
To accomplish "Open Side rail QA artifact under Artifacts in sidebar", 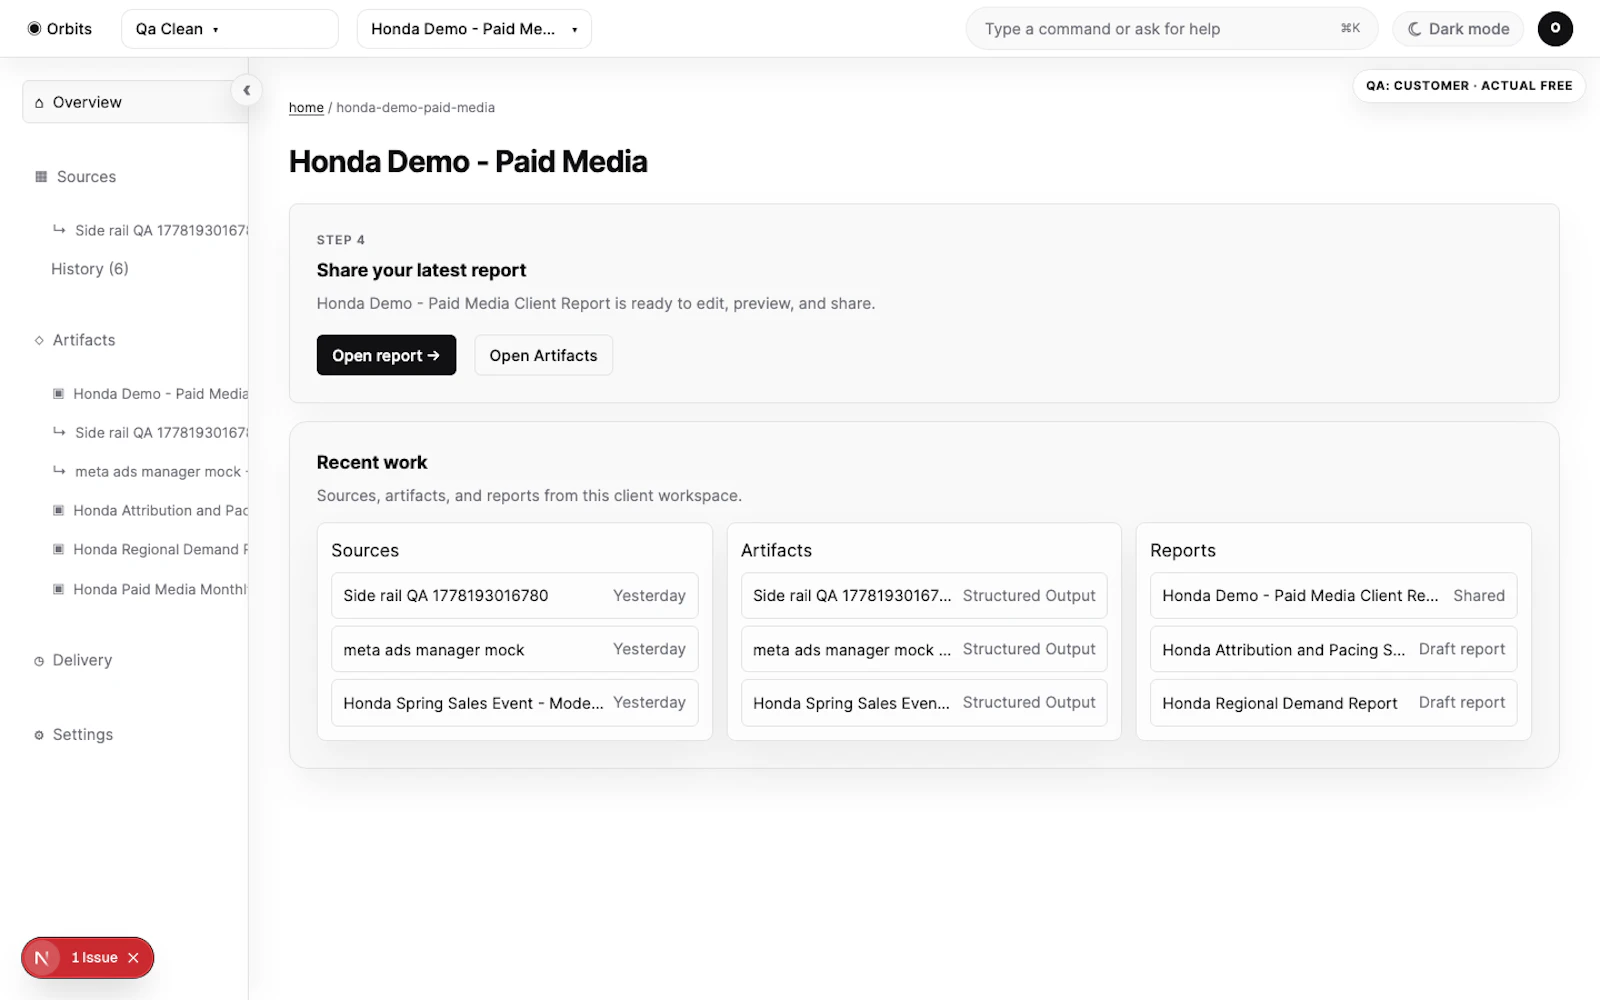I will click(150, 433).
